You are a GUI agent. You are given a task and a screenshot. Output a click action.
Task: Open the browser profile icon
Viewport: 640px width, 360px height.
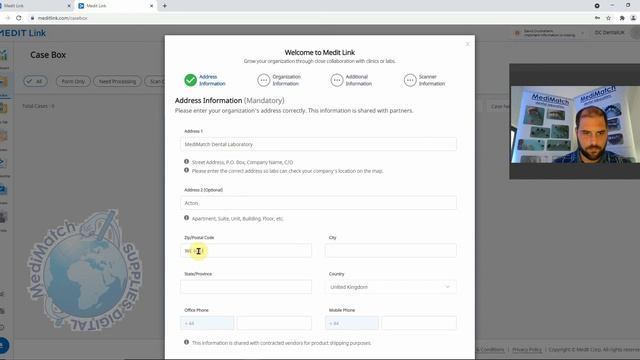633,18
